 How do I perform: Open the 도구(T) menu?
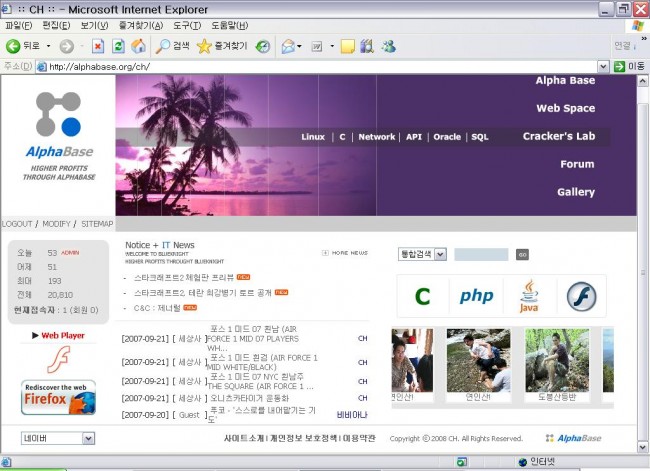[187, 26]
